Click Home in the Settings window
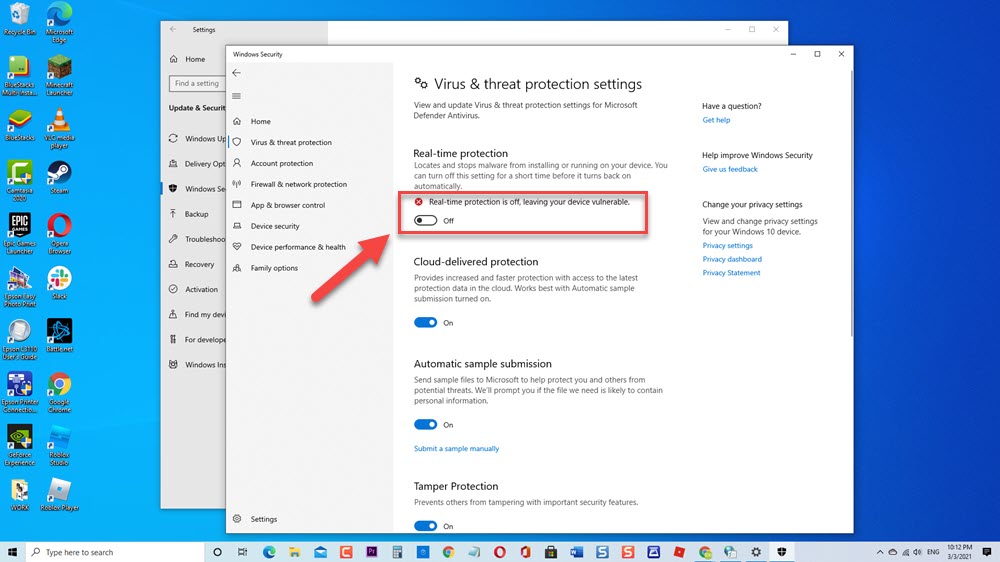This screenshot has width=1000, height=562. coord(194,59)
